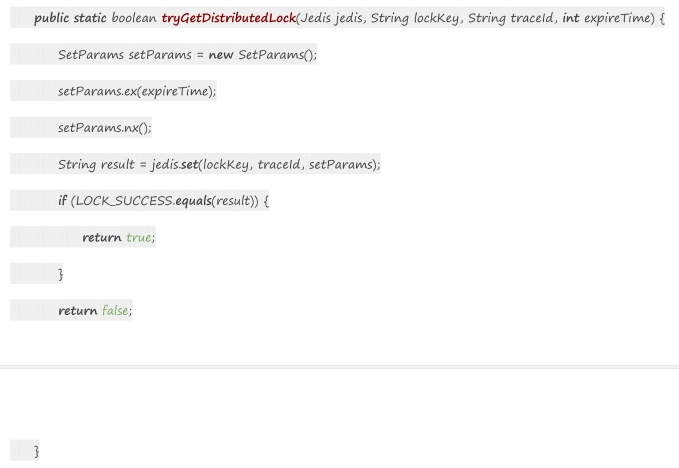Viewport: 679px width, 468px height.
Task: Click the 'public' keyword in the signature
Action: 52,20
